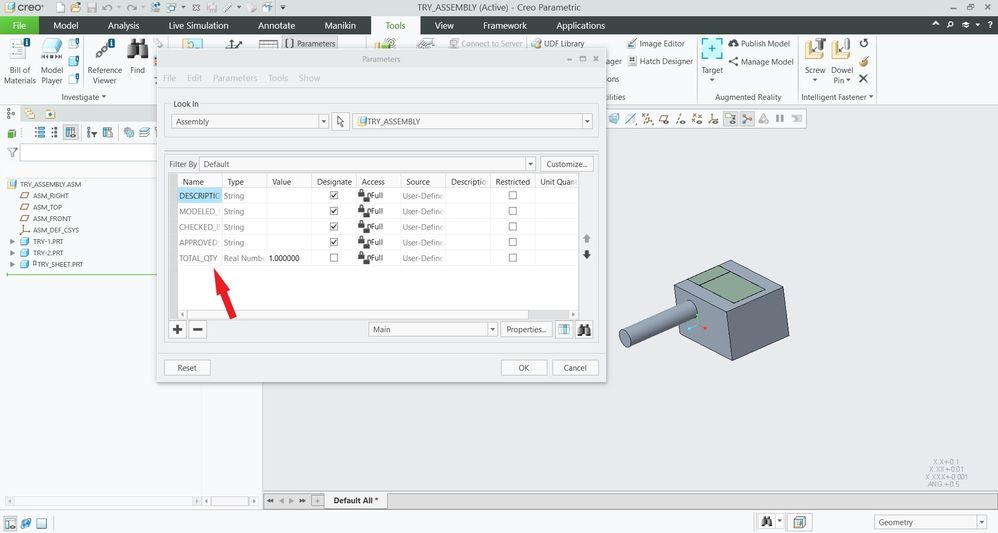Open the Filter By Default dropdown

pos(531,164)
